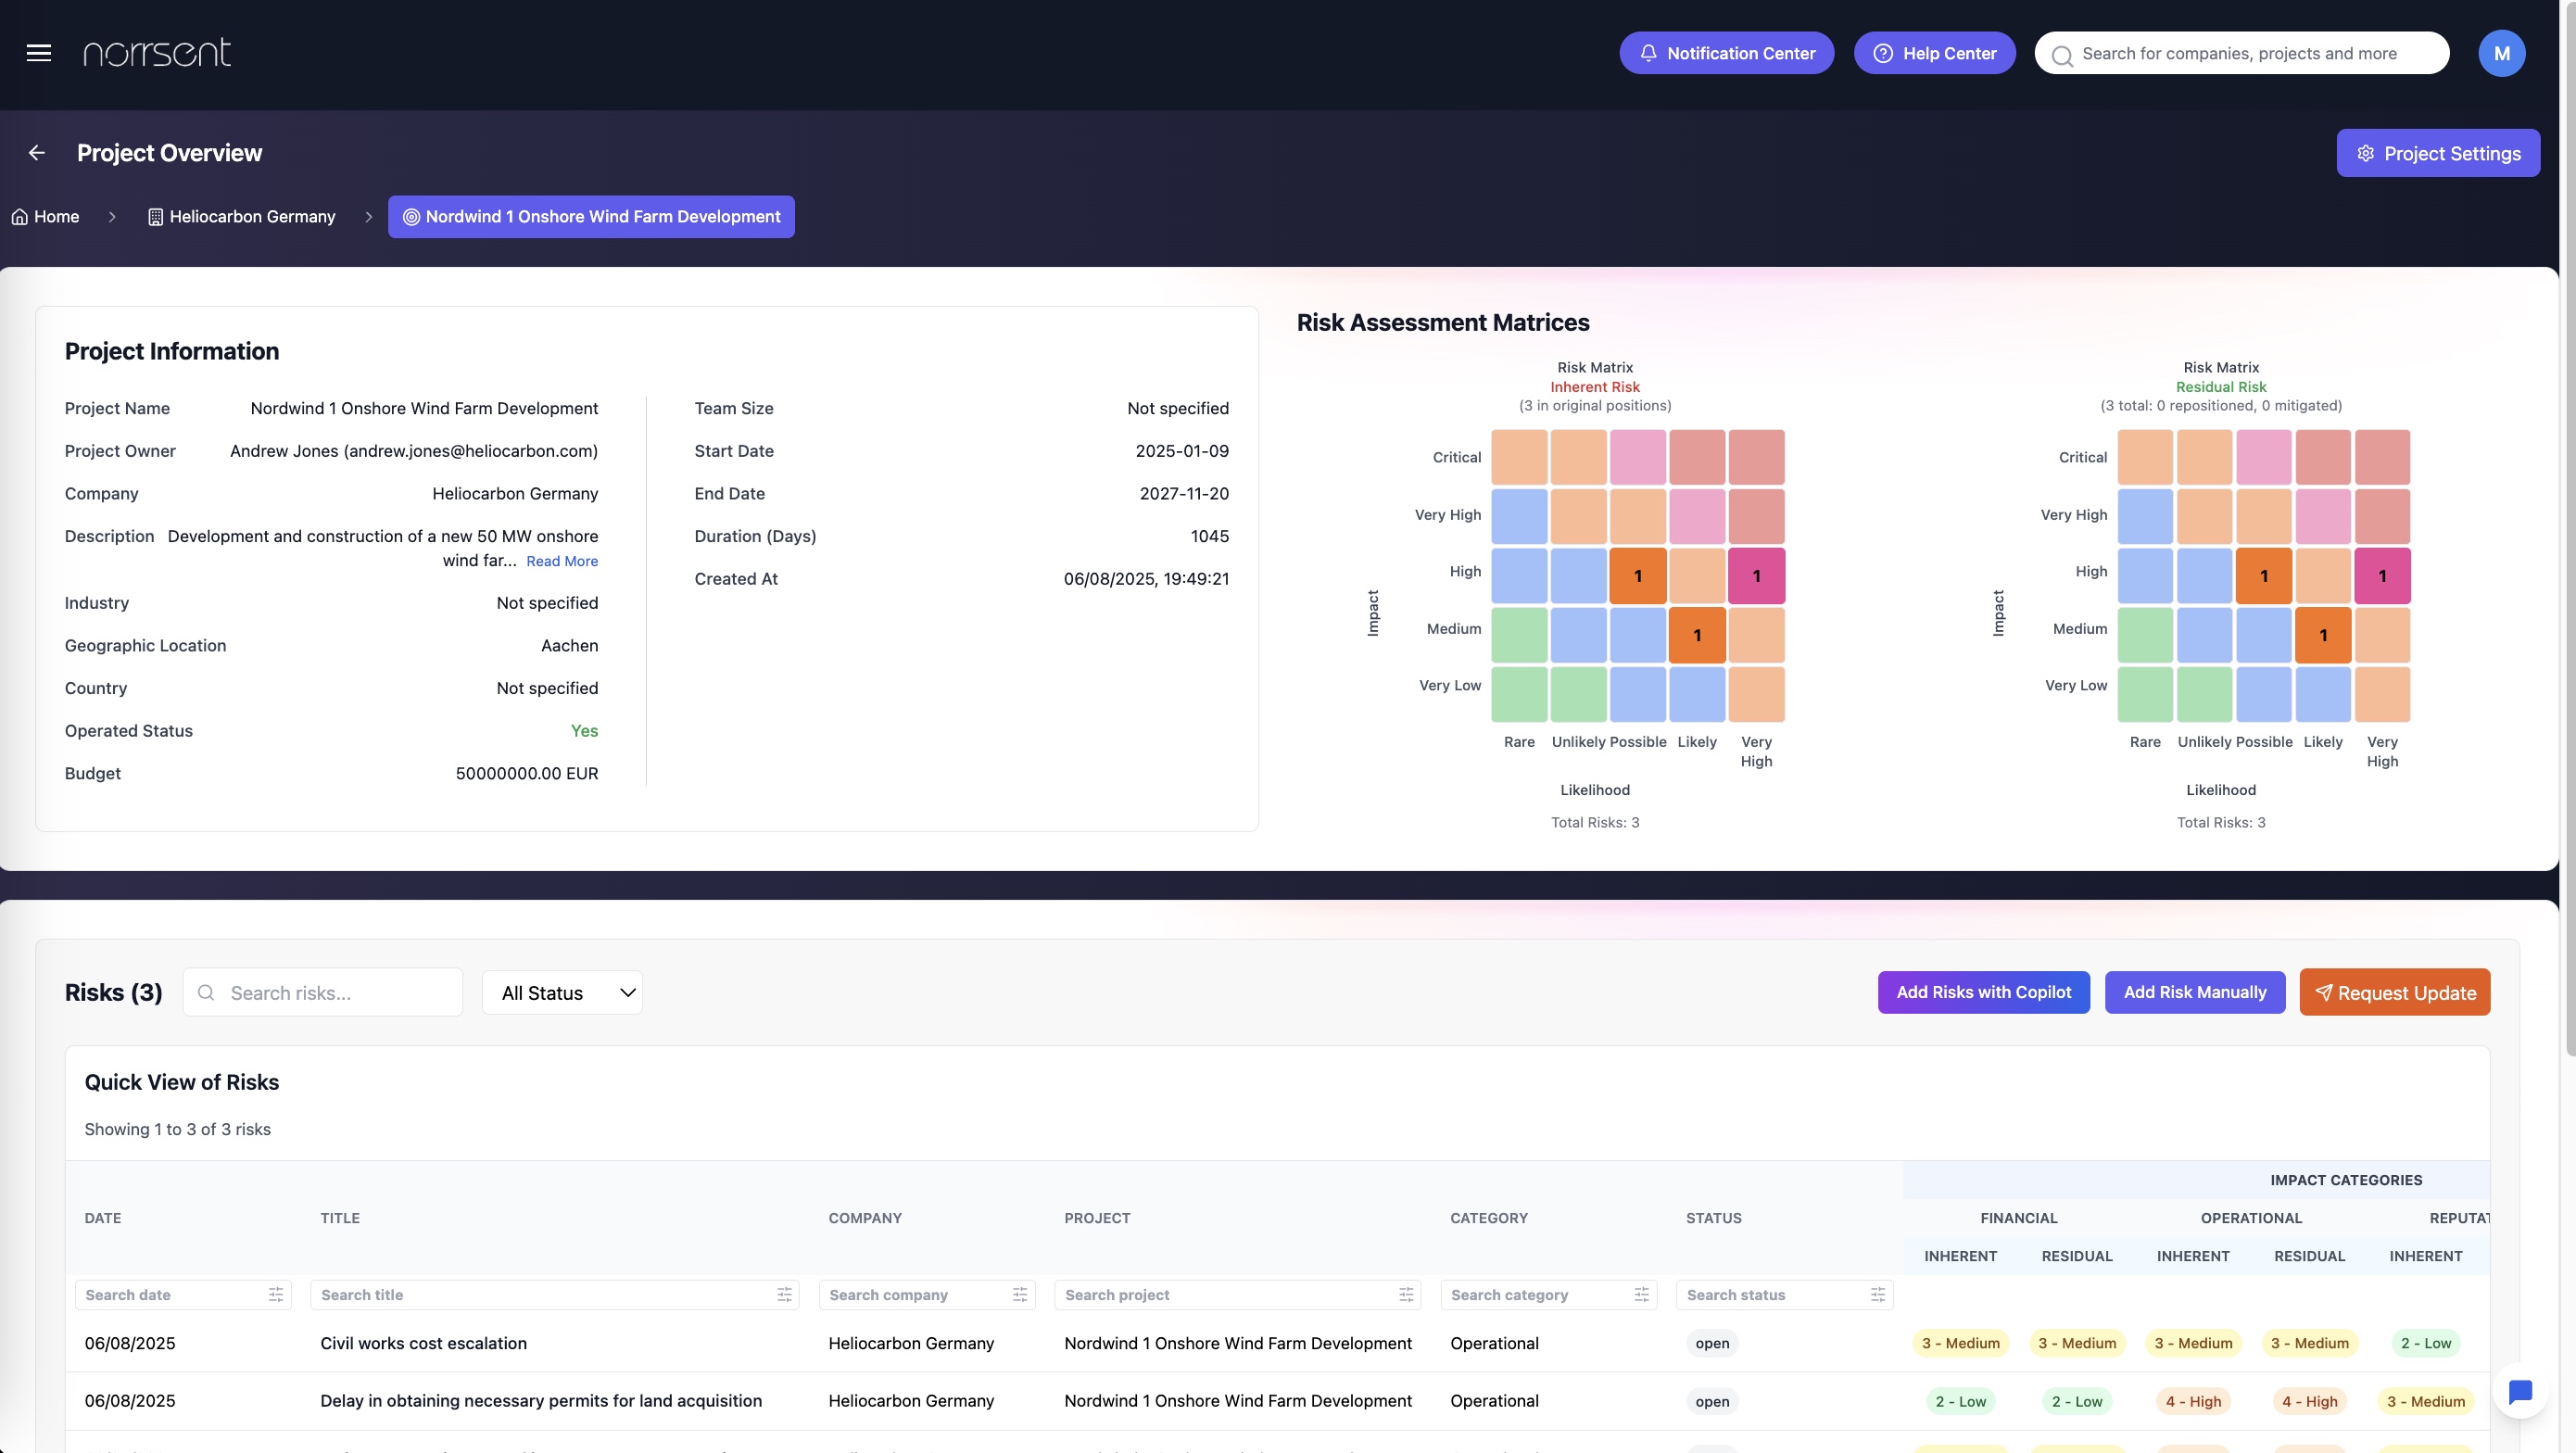Image resolution: width=2576 pixels, height=1453 pixels.
Task: Click the norrsent logo
Action: click(x=157, y=53)
